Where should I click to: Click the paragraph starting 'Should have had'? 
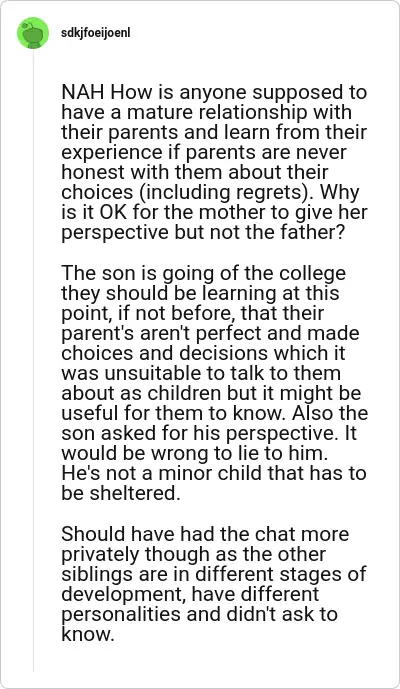point(214,584)
